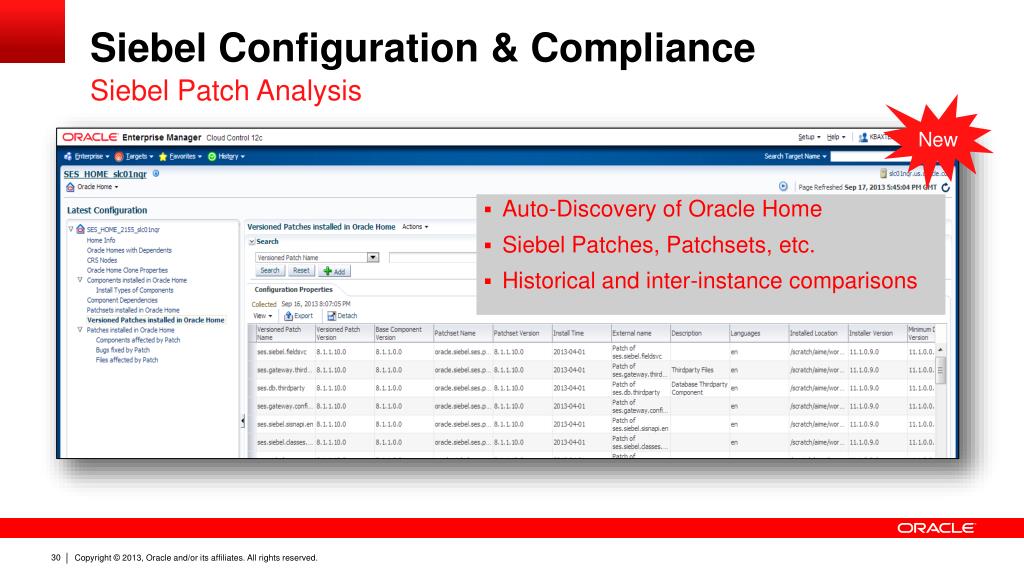Viewport: 1024px width, 576px height.
Task: Open the Setup menu
Action: (x=808, y=137)
